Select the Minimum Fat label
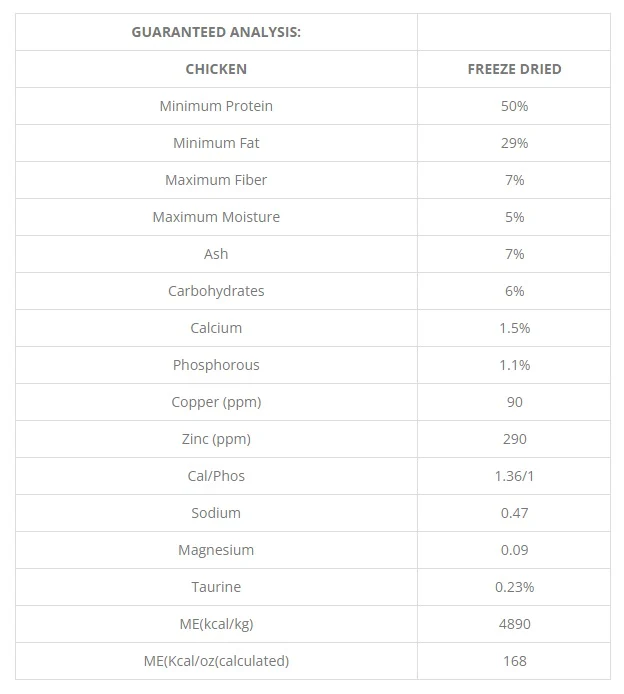The image size is (624, 694). pyautogui.click(x=216, y=143)
